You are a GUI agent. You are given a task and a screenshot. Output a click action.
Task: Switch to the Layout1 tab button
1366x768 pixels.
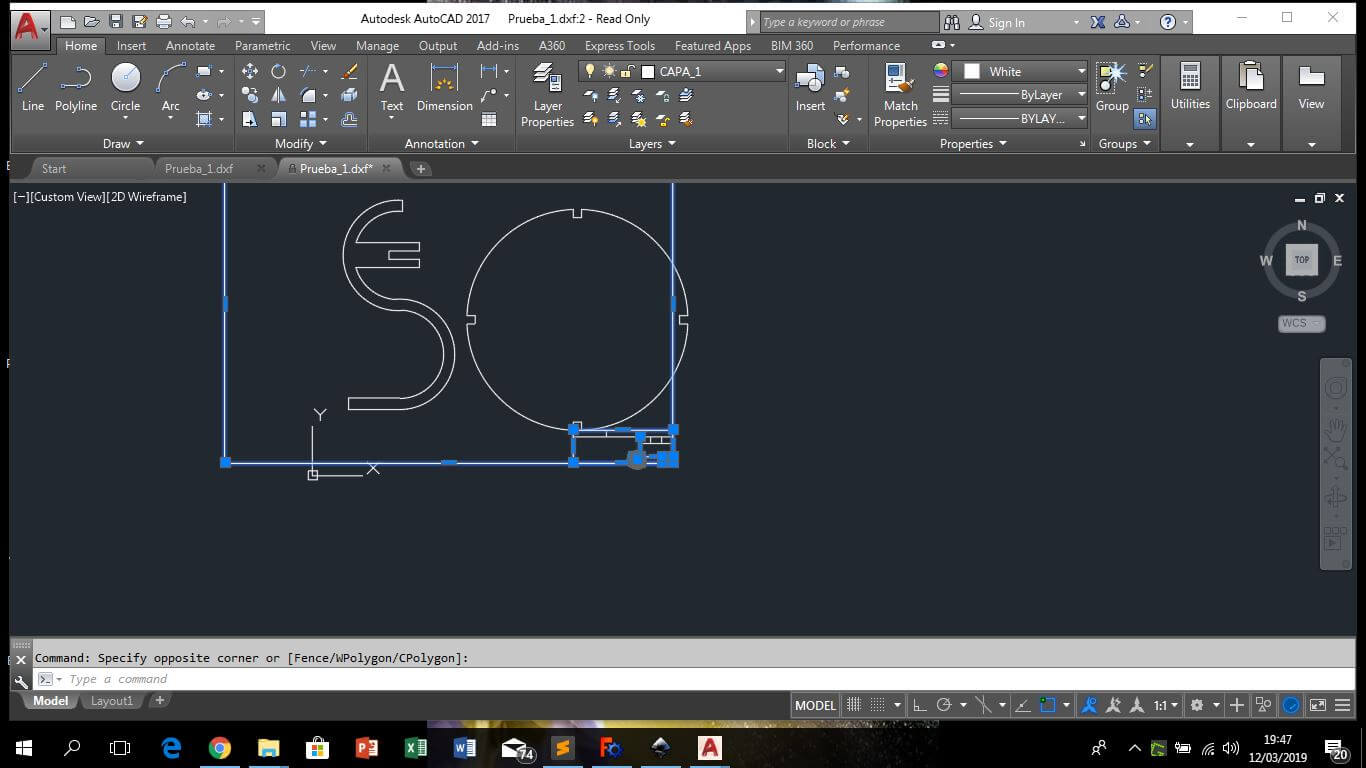[112, 701]
